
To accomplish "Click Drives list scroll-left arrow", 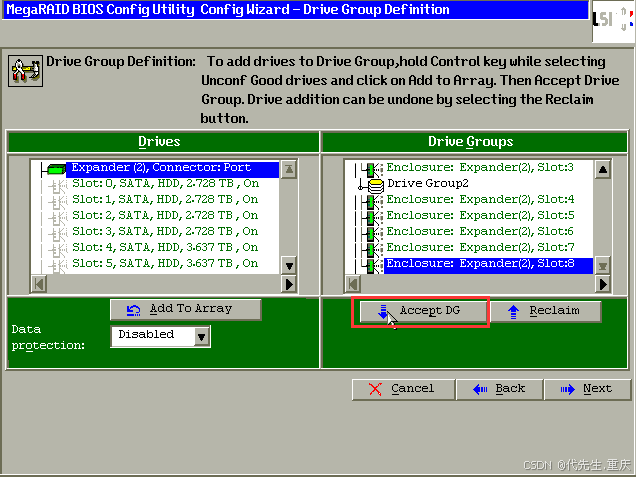I will [x=39, y=284].
